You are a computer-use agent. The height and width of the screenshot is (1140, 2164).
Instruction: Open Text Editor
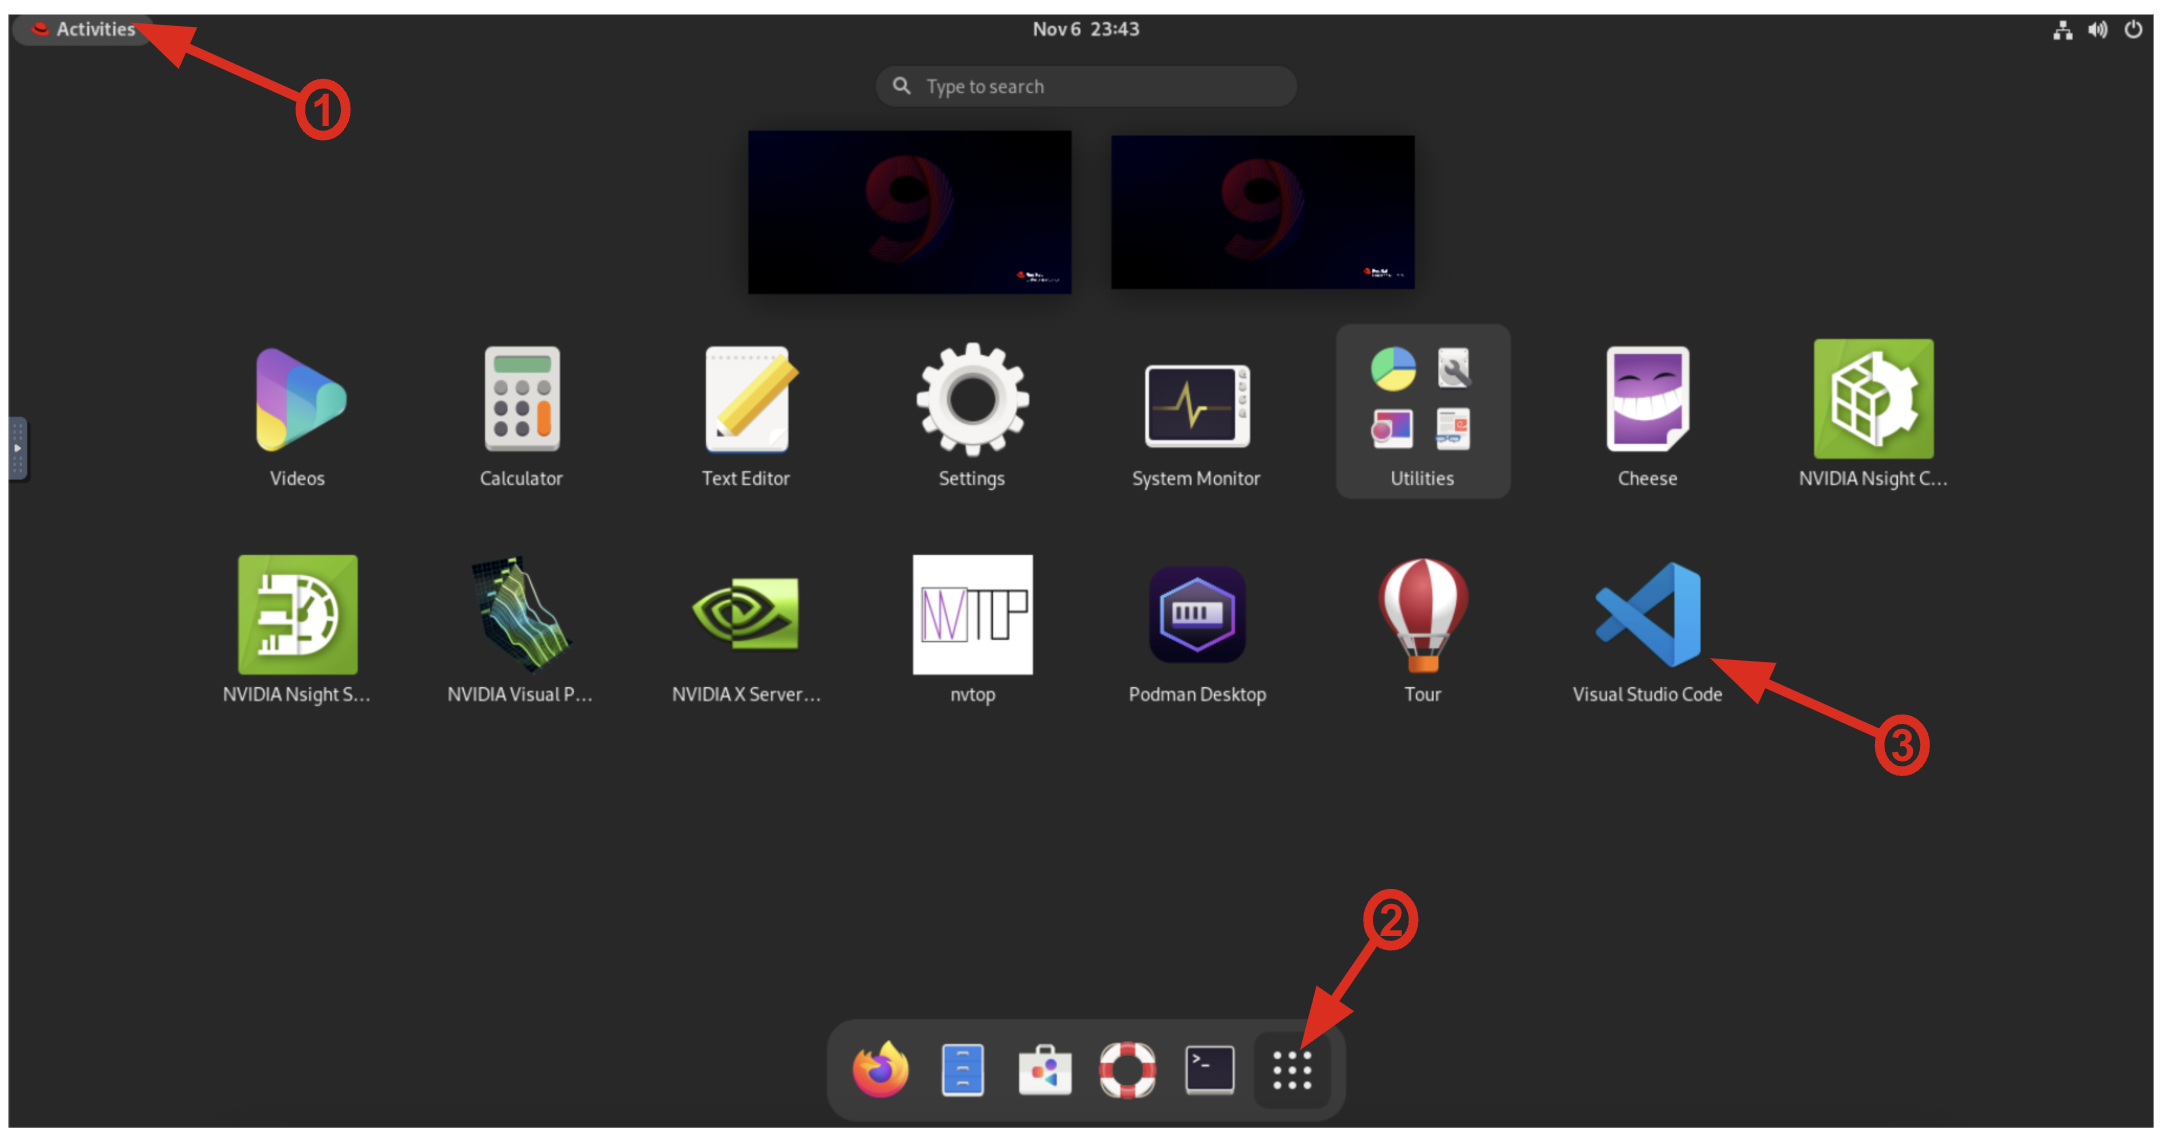tap(746, 400)
